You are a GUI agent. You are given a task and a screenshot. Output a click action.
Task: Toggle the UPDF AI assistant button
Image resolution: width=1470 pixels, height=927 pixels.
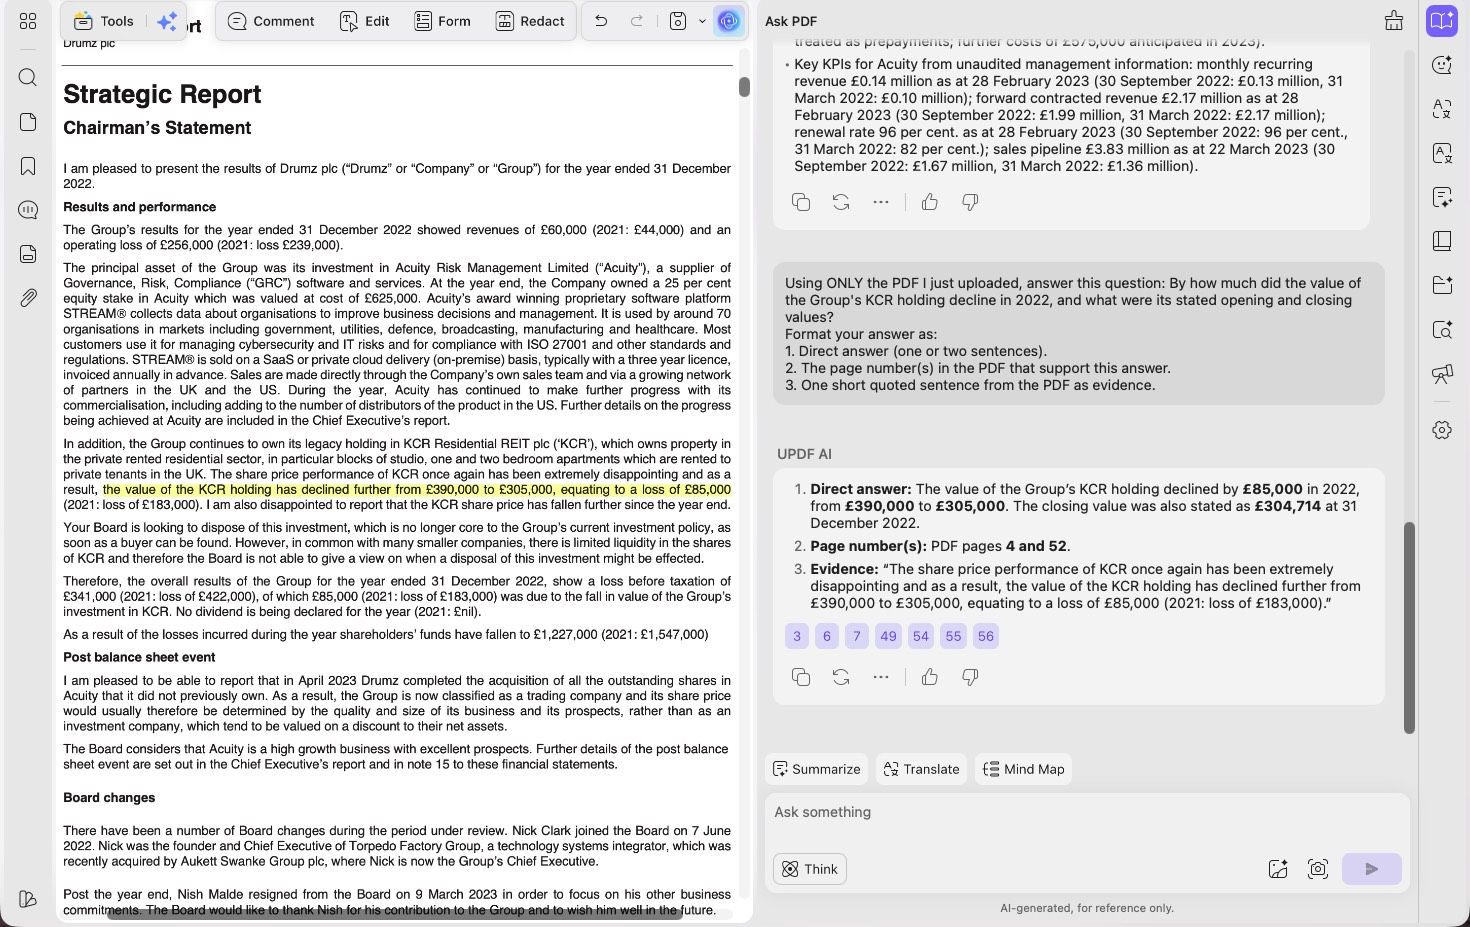coord(729,21)
